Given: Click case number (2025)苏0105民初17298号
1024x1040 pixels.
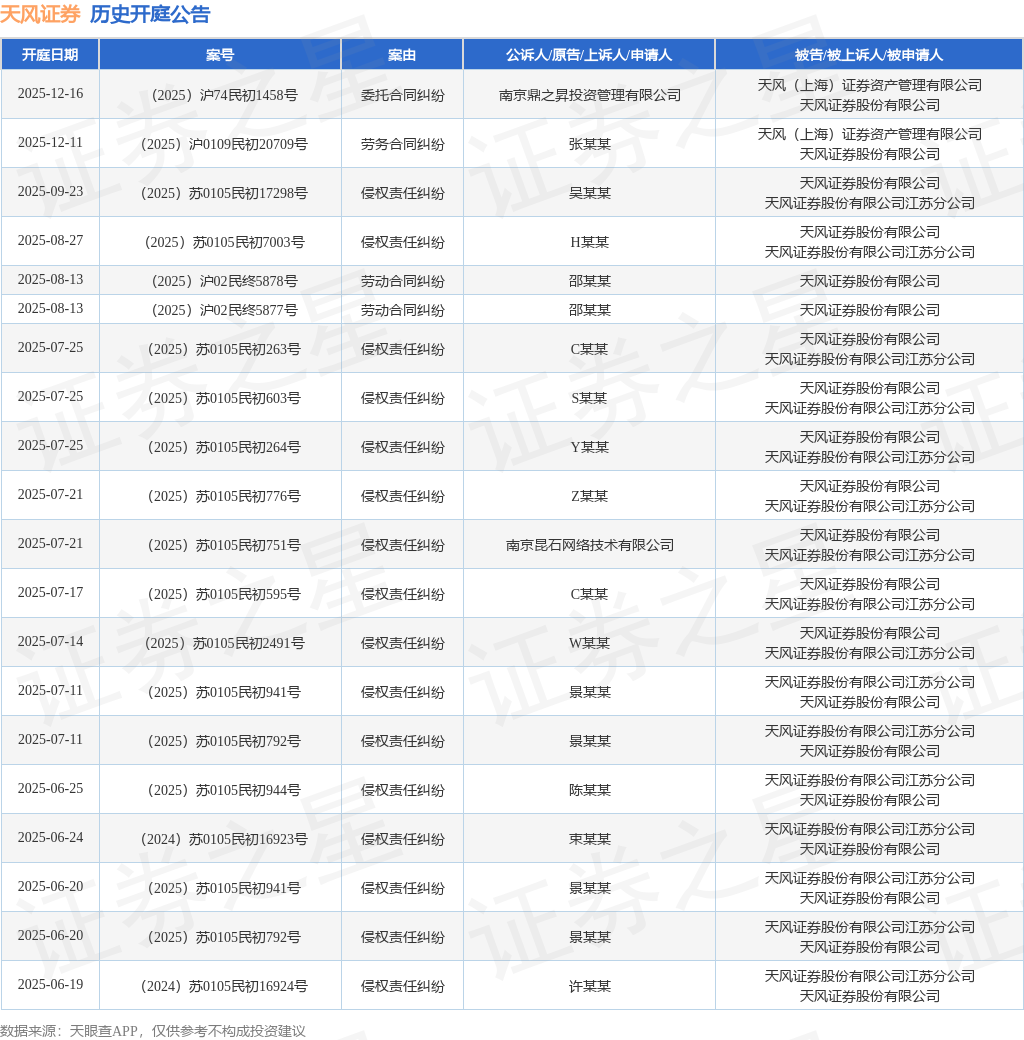Looking at the screenshot, I should click(x=224, y=193).
